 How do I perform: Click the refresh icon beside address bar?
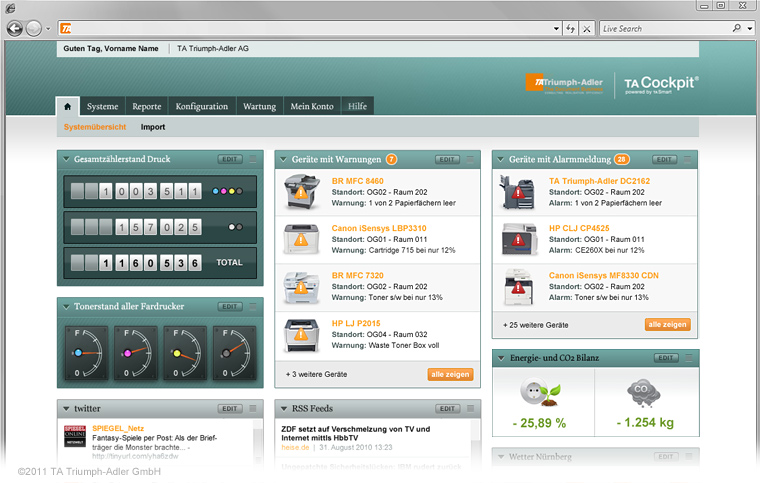570,29
